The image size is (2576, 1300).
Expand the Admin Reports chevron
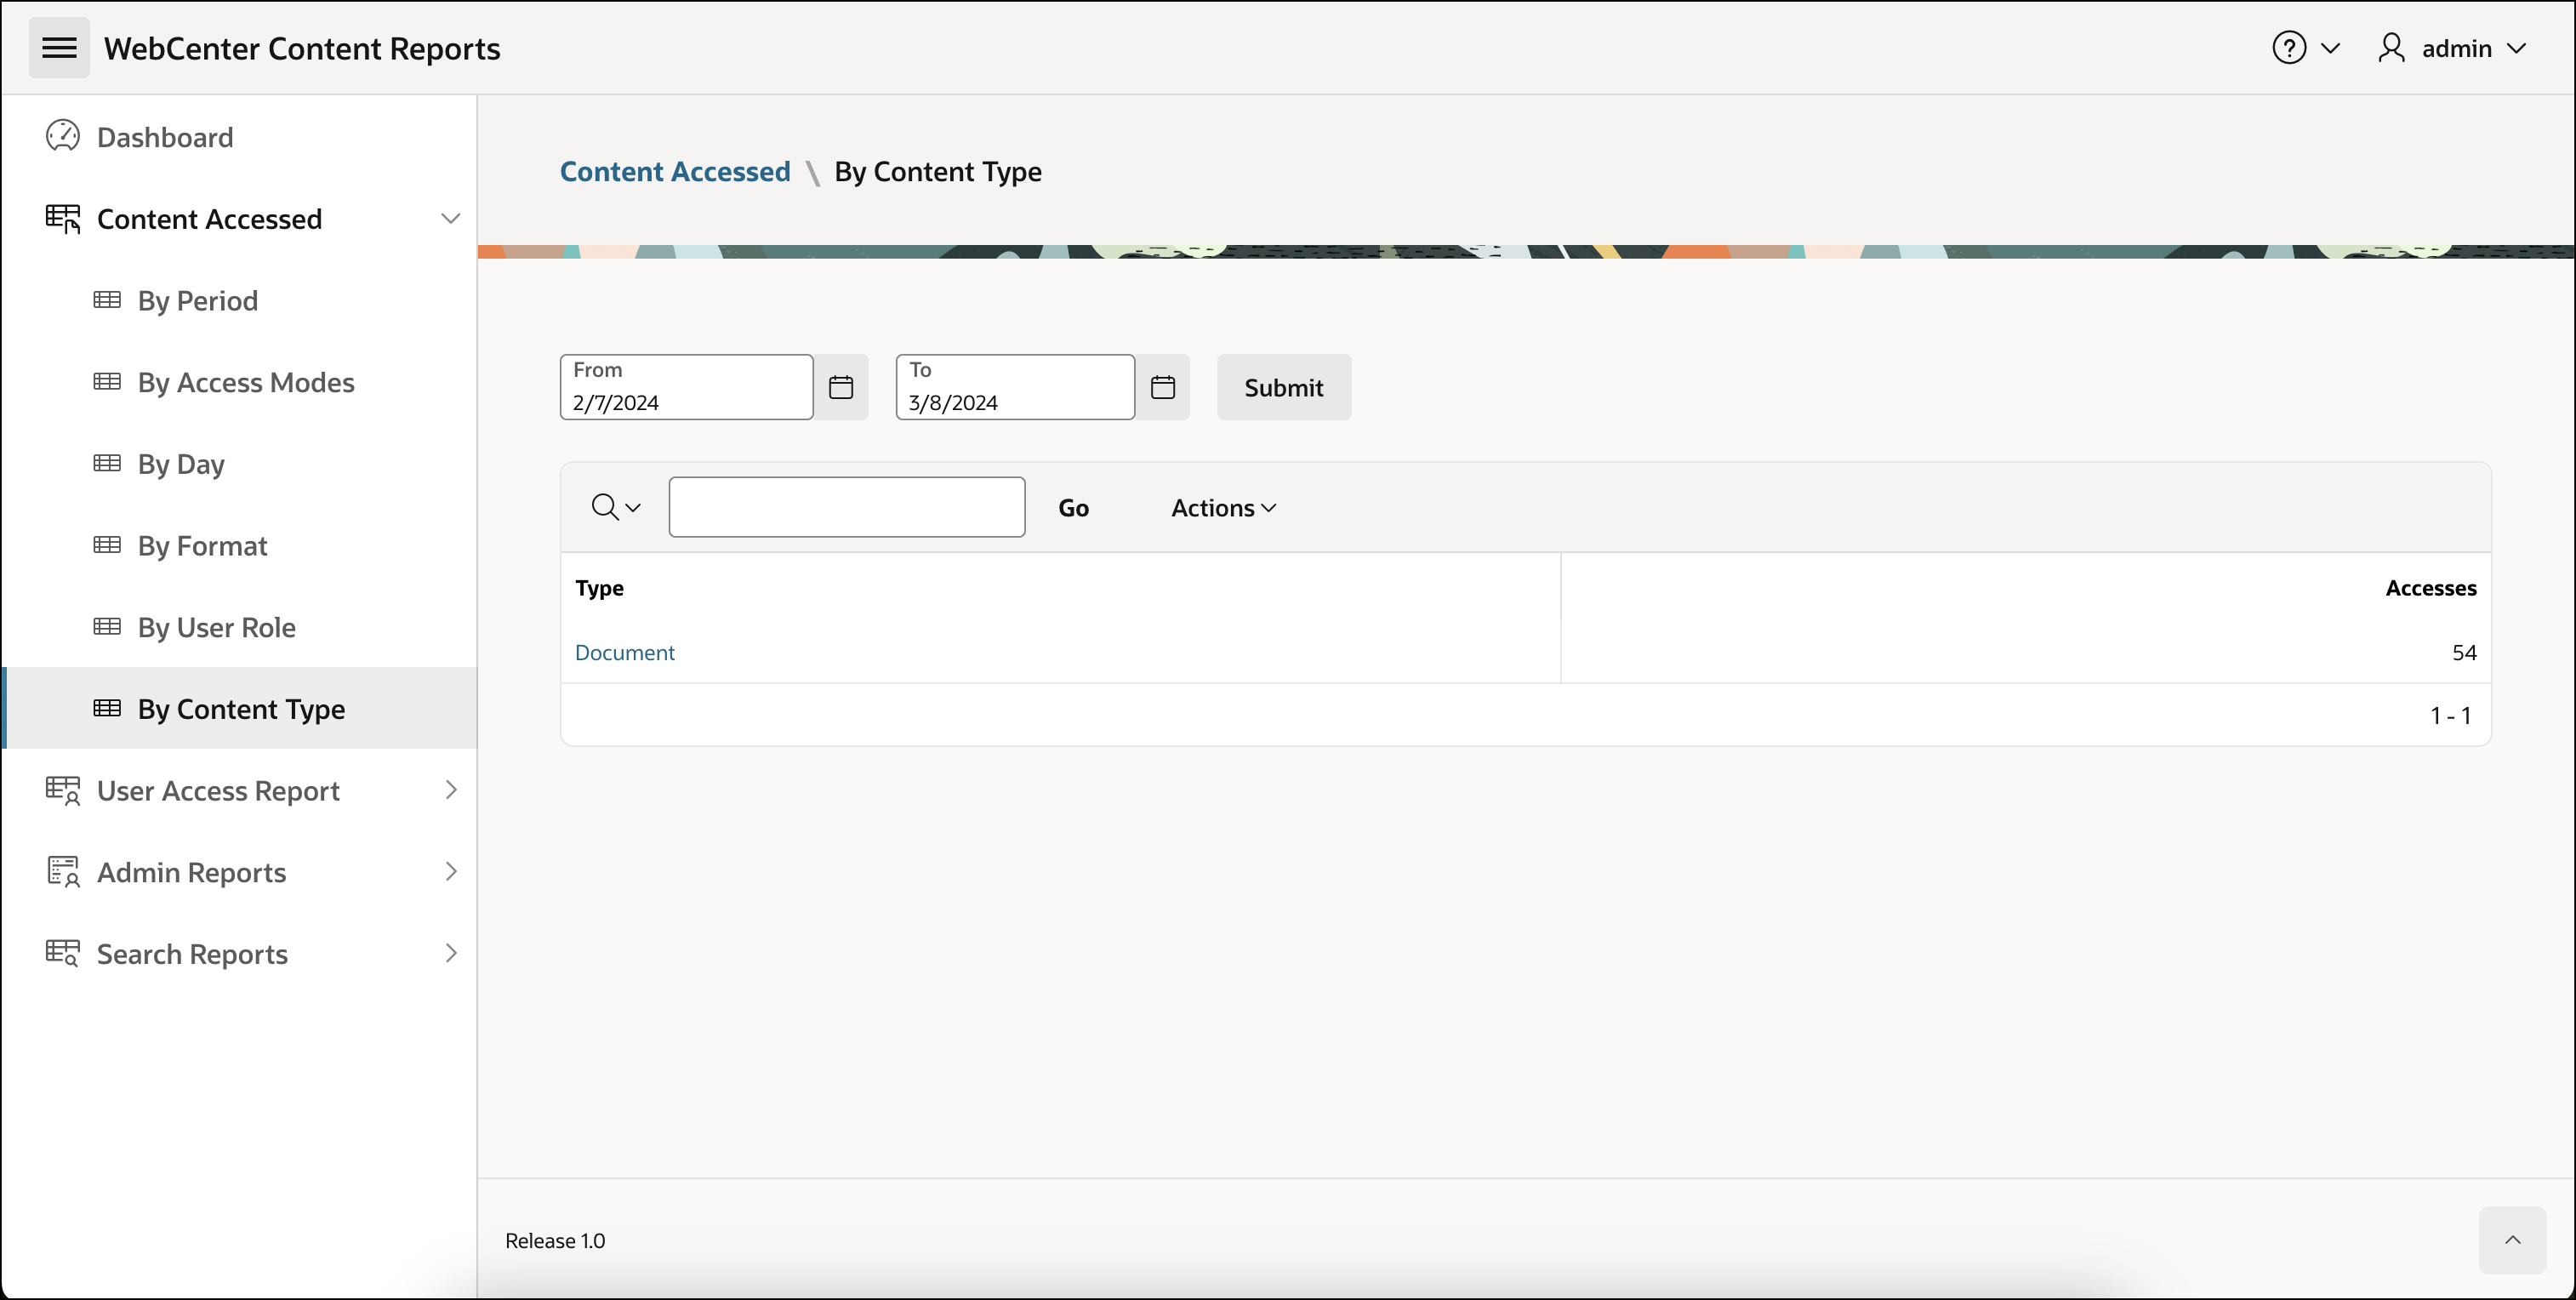[451, 872]
